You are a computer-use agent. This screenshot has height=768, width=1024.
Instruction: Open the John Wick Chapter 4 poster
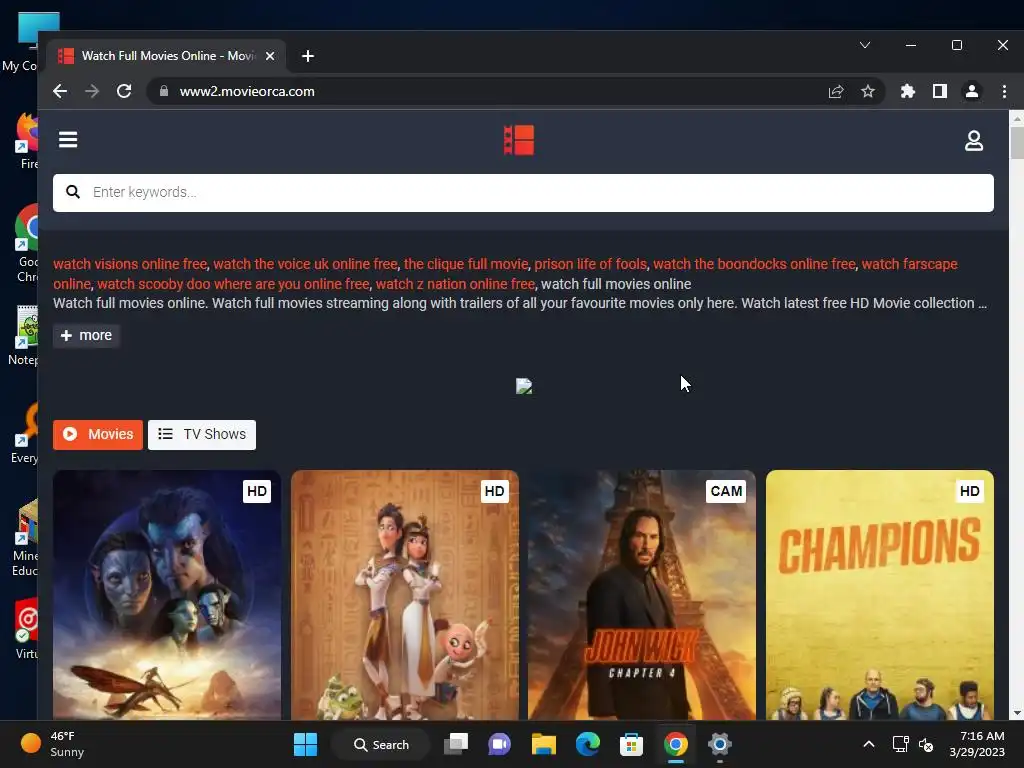click(x=642, y=595)
